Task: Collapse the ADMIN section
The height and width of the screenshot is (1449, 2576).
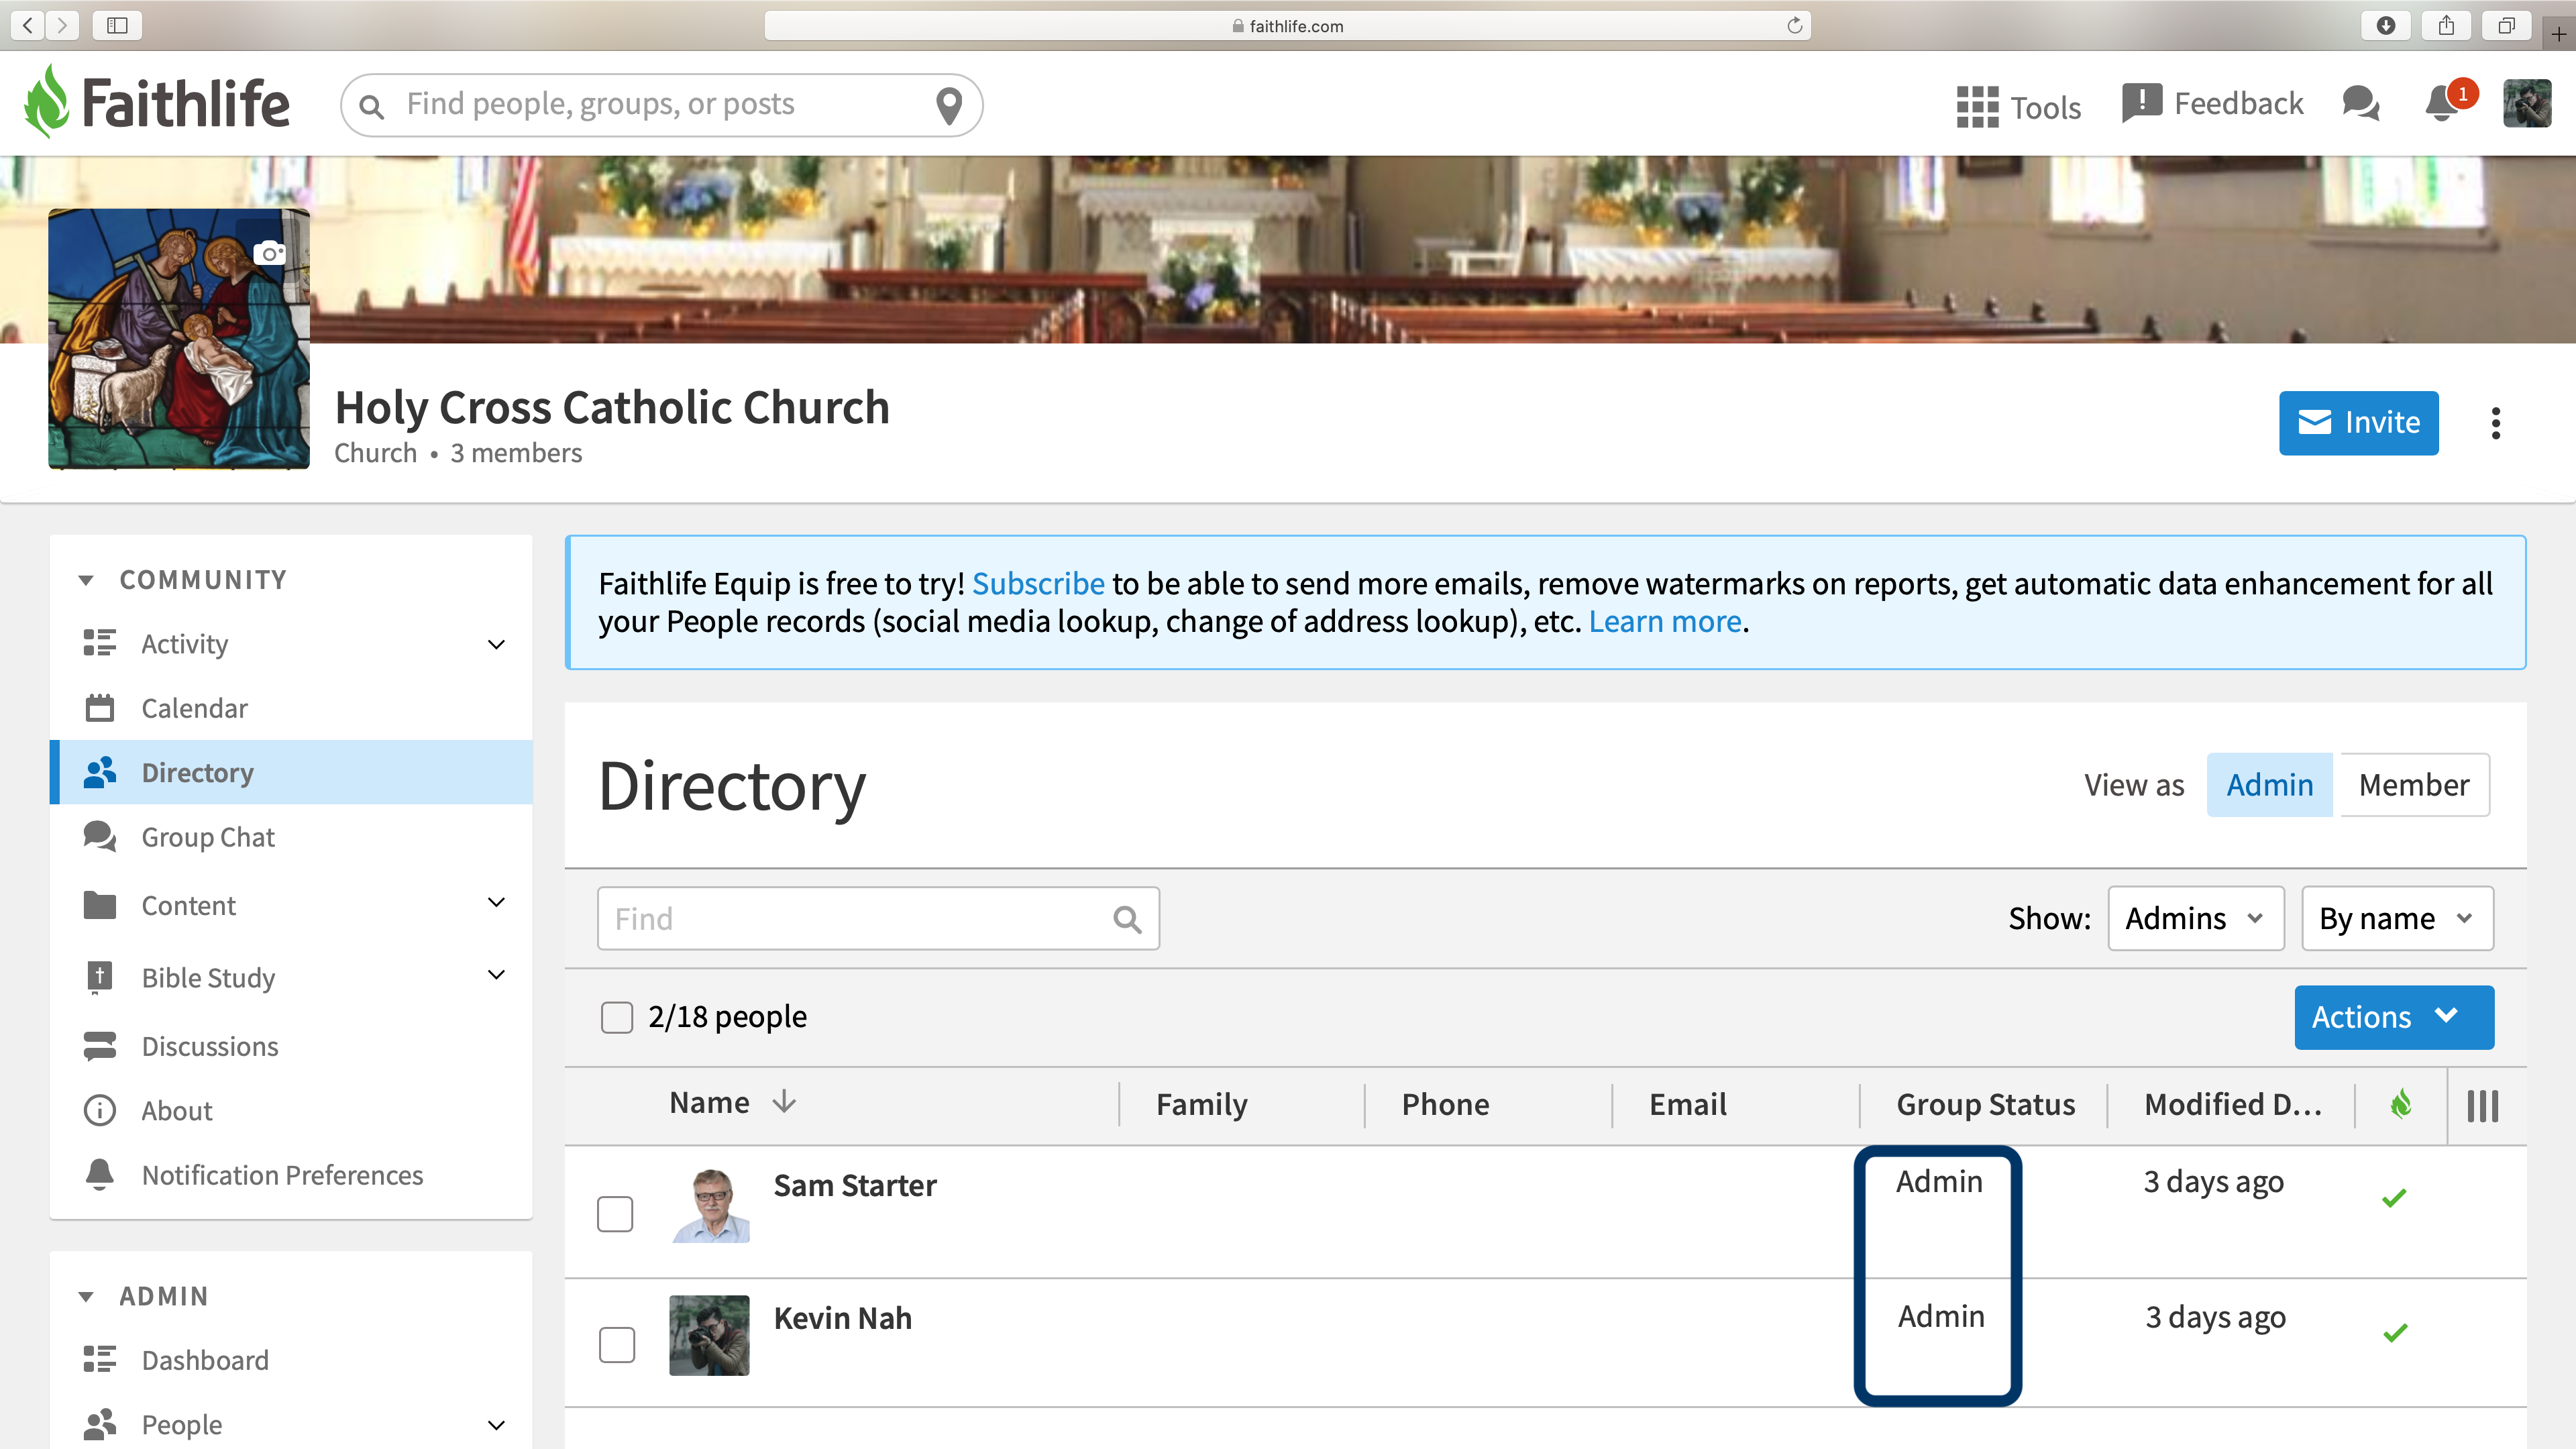Action: coord(86,1297)
